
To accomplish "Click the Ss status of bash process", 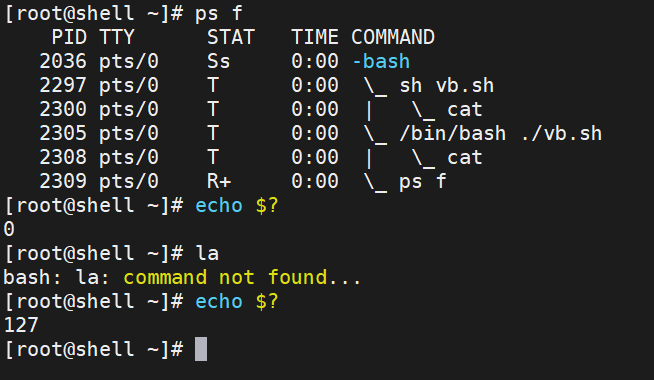I will pos(219,61).
